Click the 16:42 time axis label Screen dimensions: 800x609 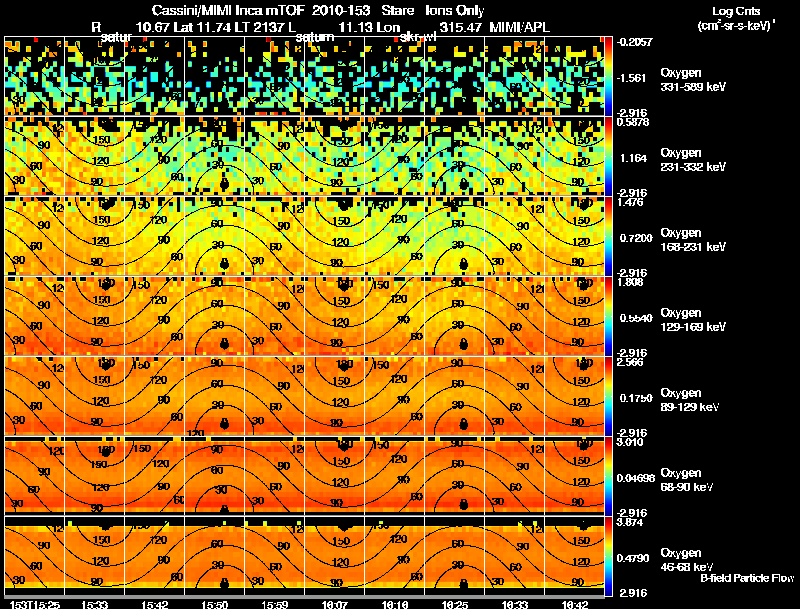pos(575,605)
